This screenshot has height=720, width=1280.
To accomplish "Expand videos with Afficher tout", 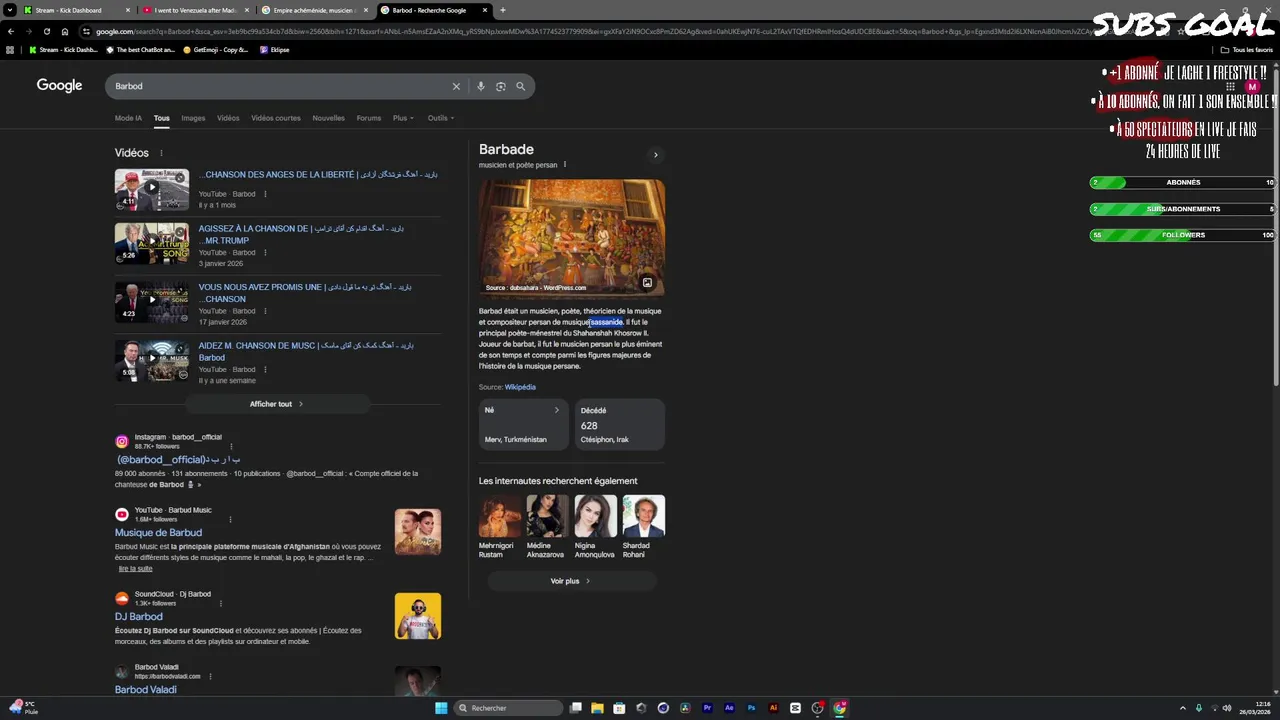I will 277,404.
